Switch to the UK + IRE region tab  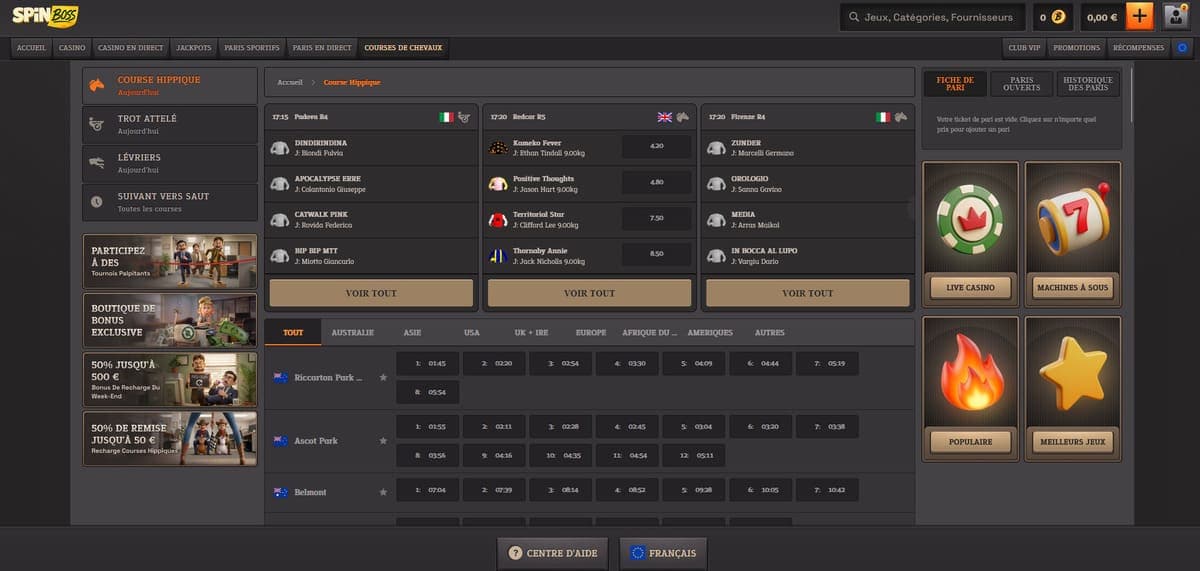pos(531,332)
